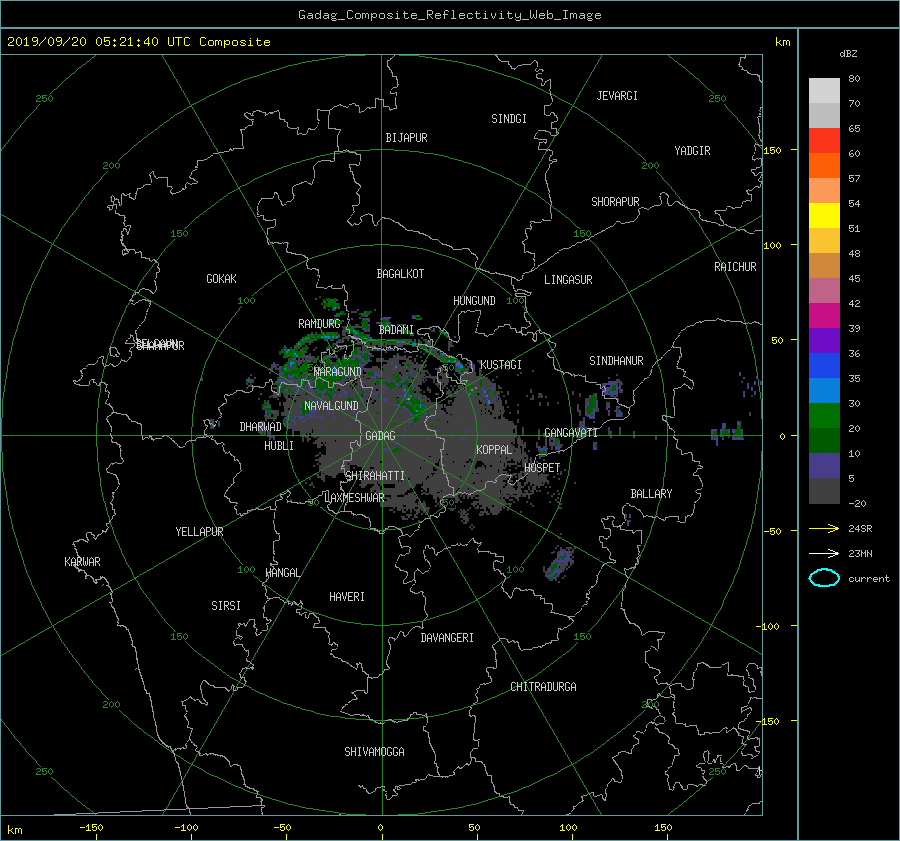Click the YELLAPUR city label
The width and height of the screenshot is (900, 841).
199,532
